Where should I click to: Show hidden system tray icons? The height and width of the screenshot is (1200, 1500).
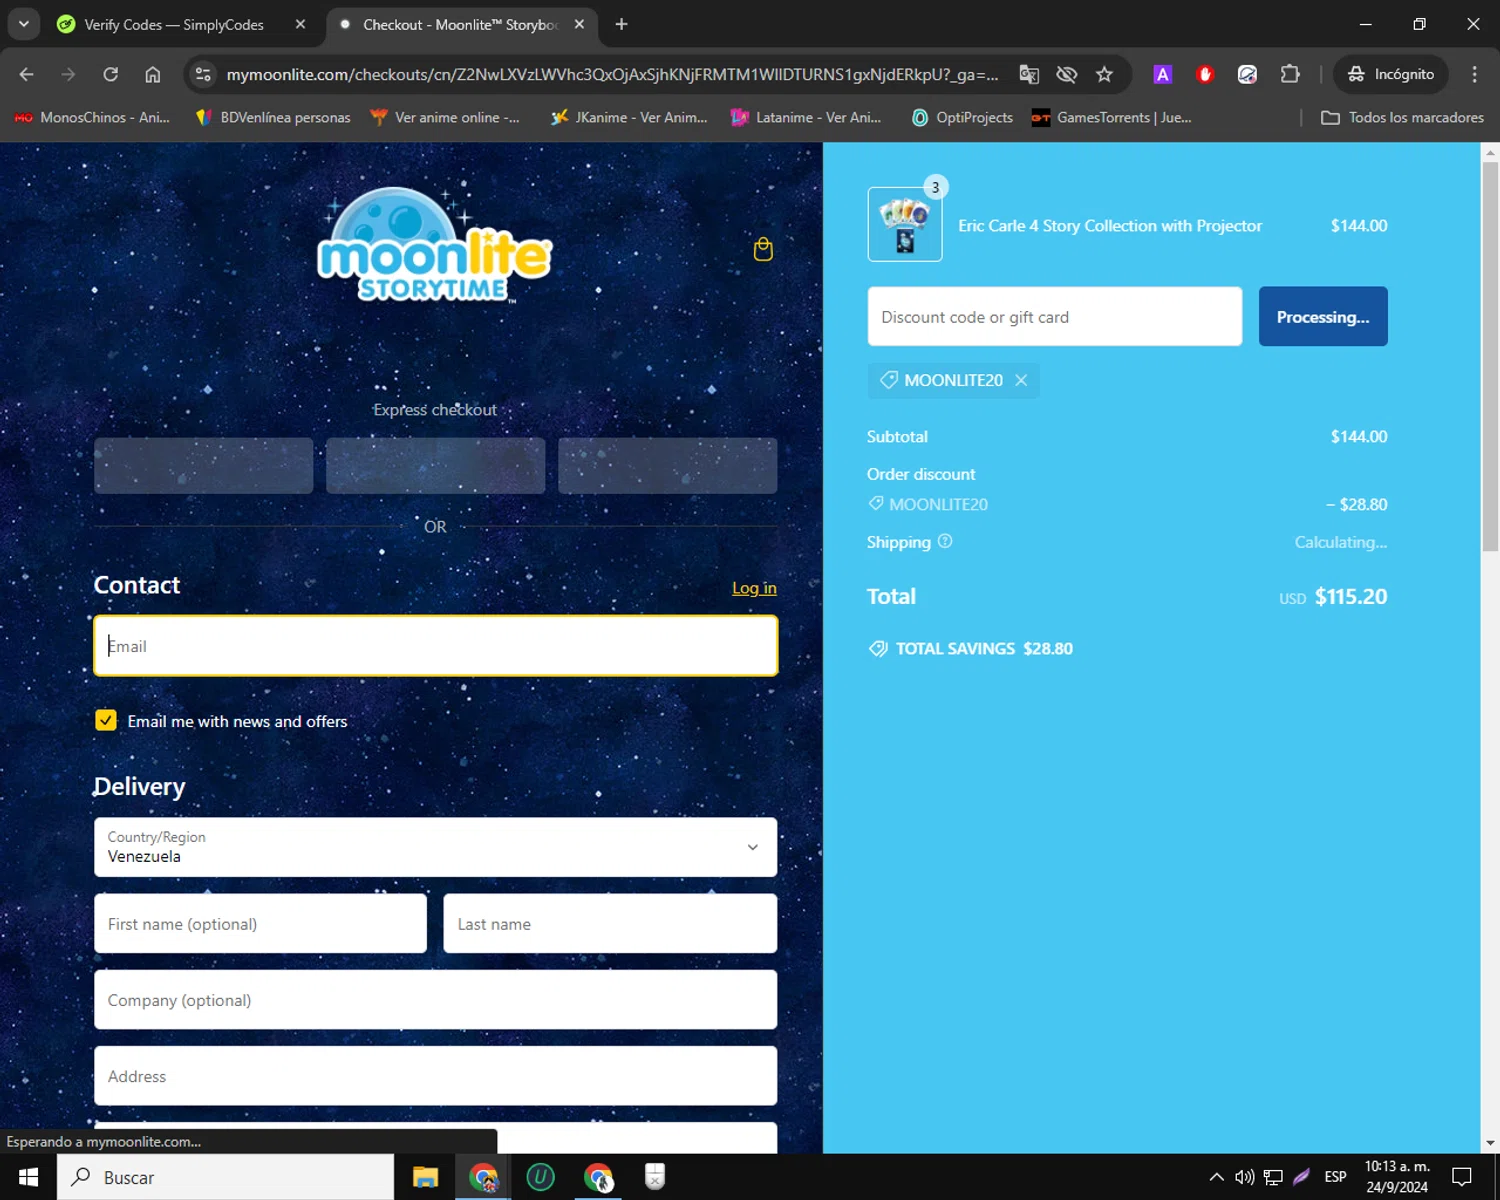coord(1216,1177)
